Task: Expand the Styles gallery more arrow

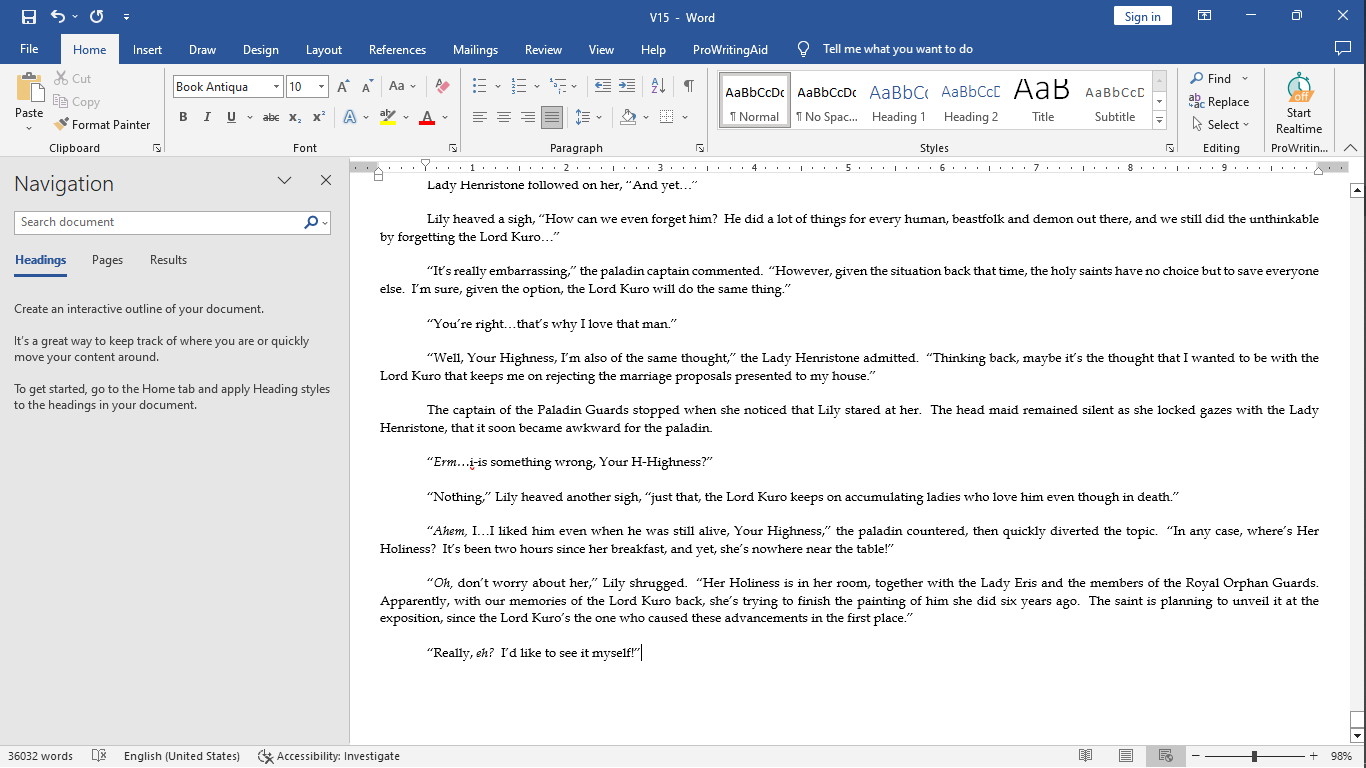Action: [x=1159, y=121]
